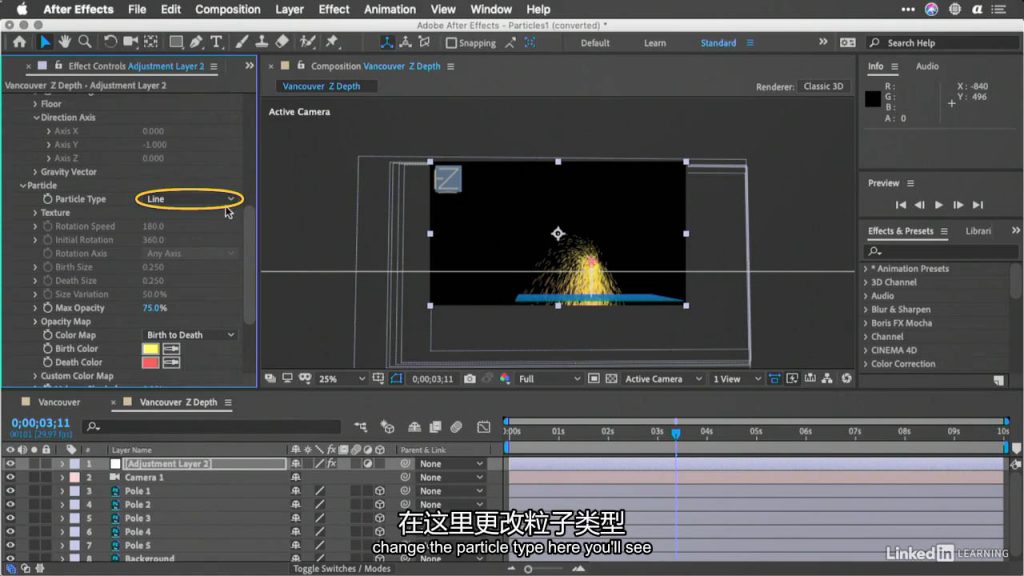Screen dimensions: 1024x576
Task: Open the Death Color red swatch
Action: [150, 362]
